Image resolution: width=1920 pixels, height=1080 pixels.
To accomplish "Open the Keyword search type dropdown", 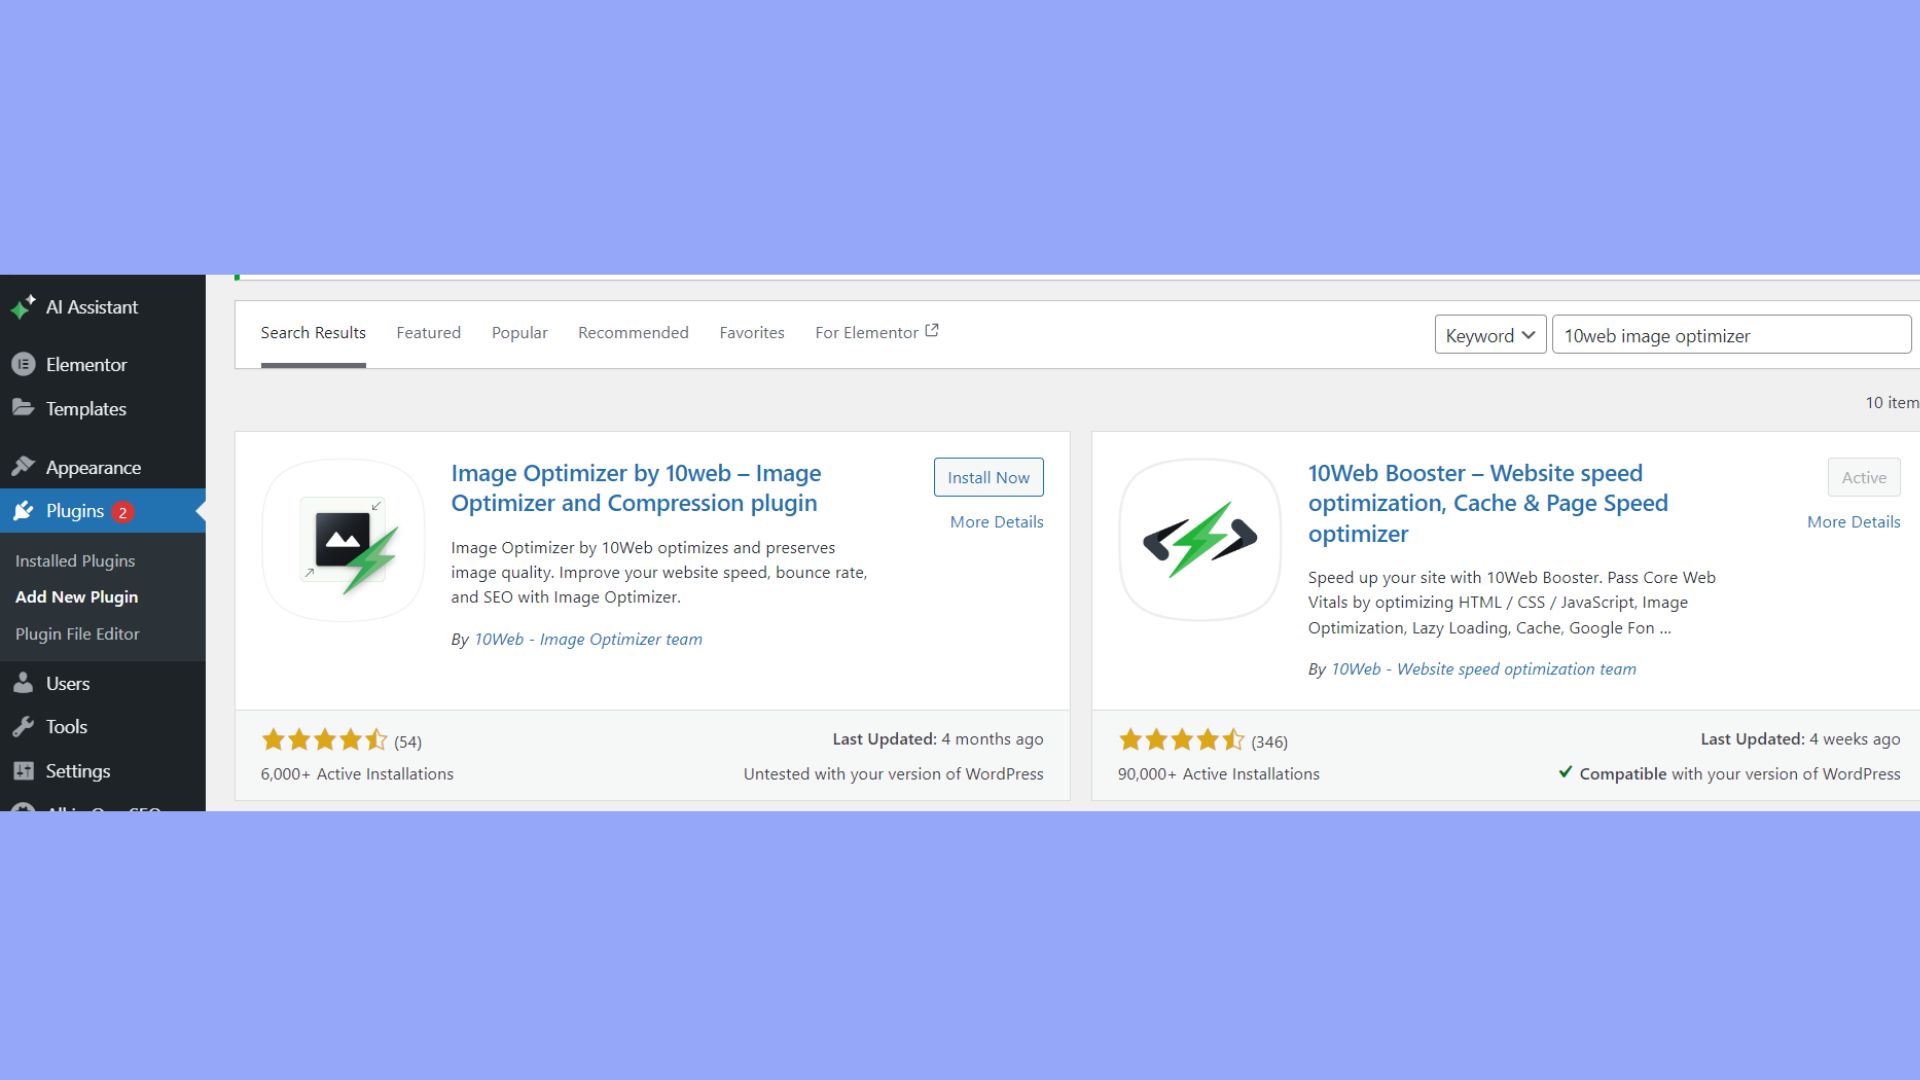I will (x=1489, y=335).
